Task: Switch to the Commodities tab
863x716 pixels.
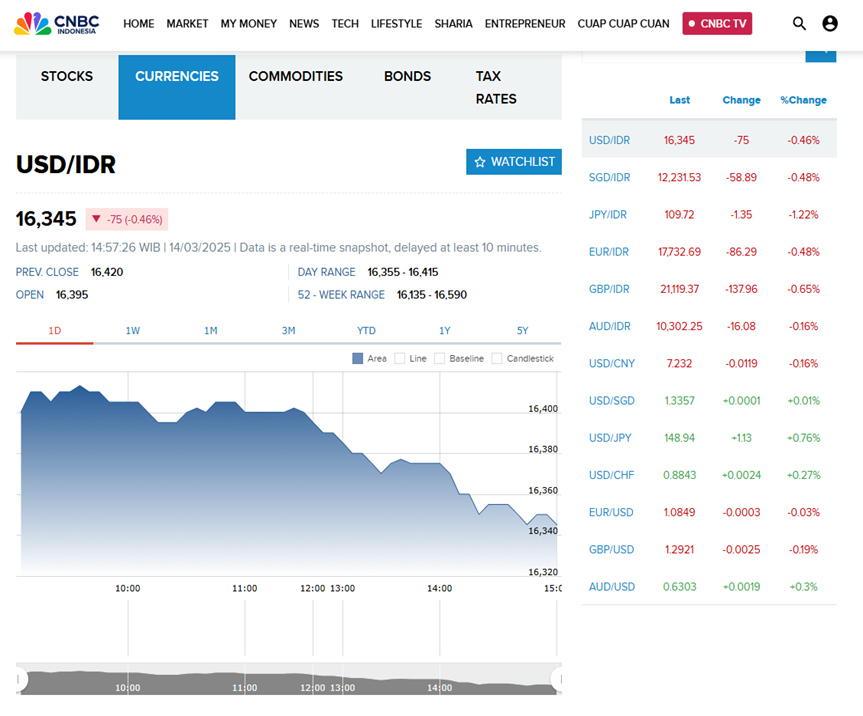Action: coord(295,76)
